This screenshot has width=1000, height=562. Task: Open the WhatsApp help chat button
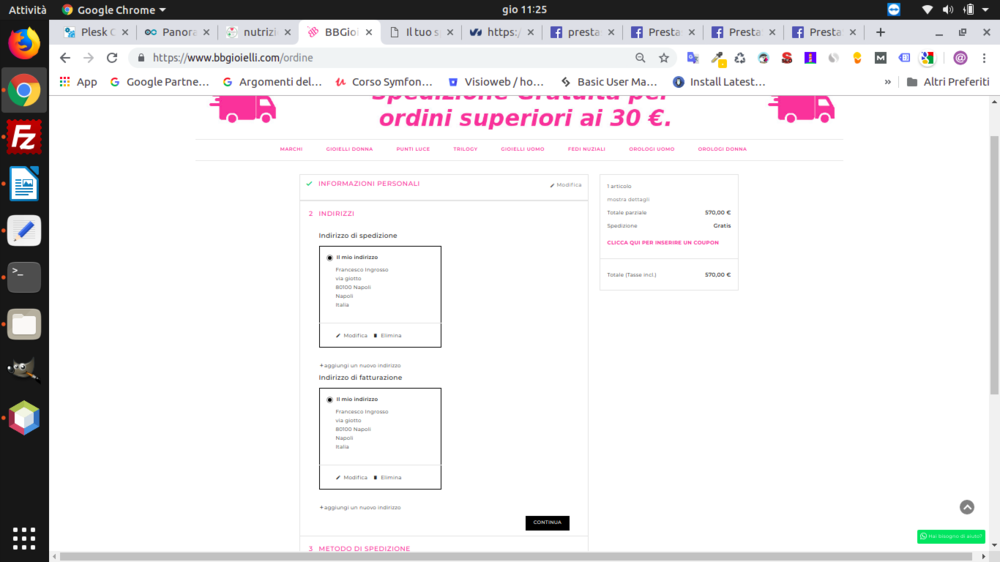click(951, 536)
